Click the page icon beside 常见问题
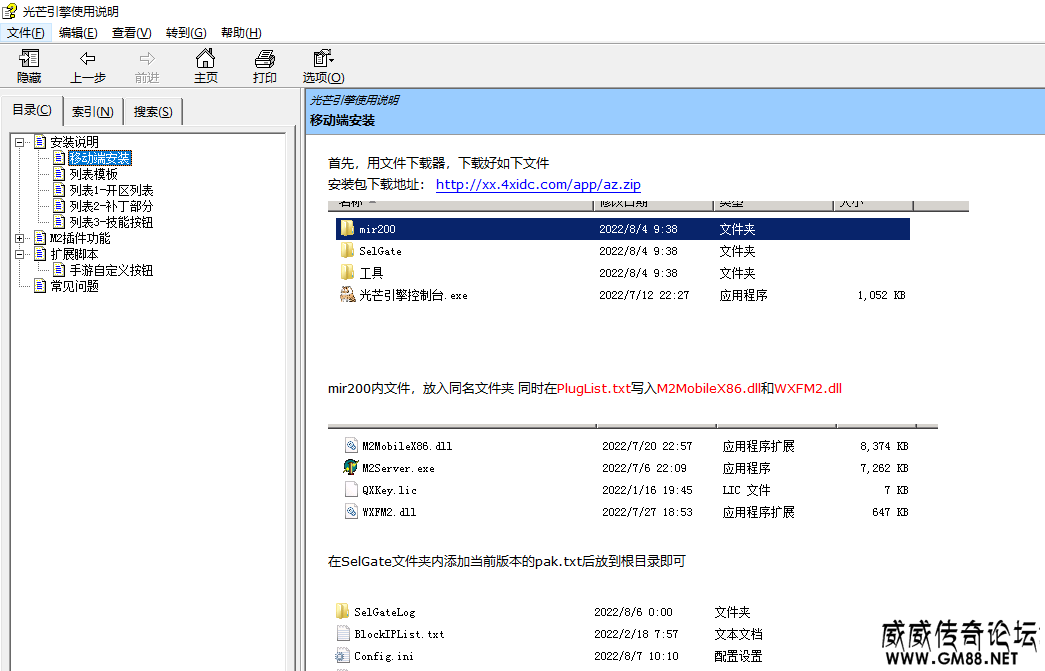 [40, 286]
